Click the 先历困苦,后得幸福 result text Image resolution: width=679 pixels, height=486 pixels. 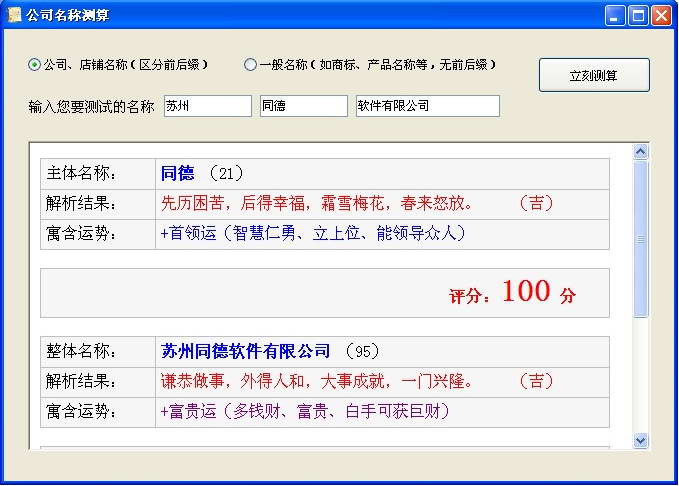click(x=233, y=203)
